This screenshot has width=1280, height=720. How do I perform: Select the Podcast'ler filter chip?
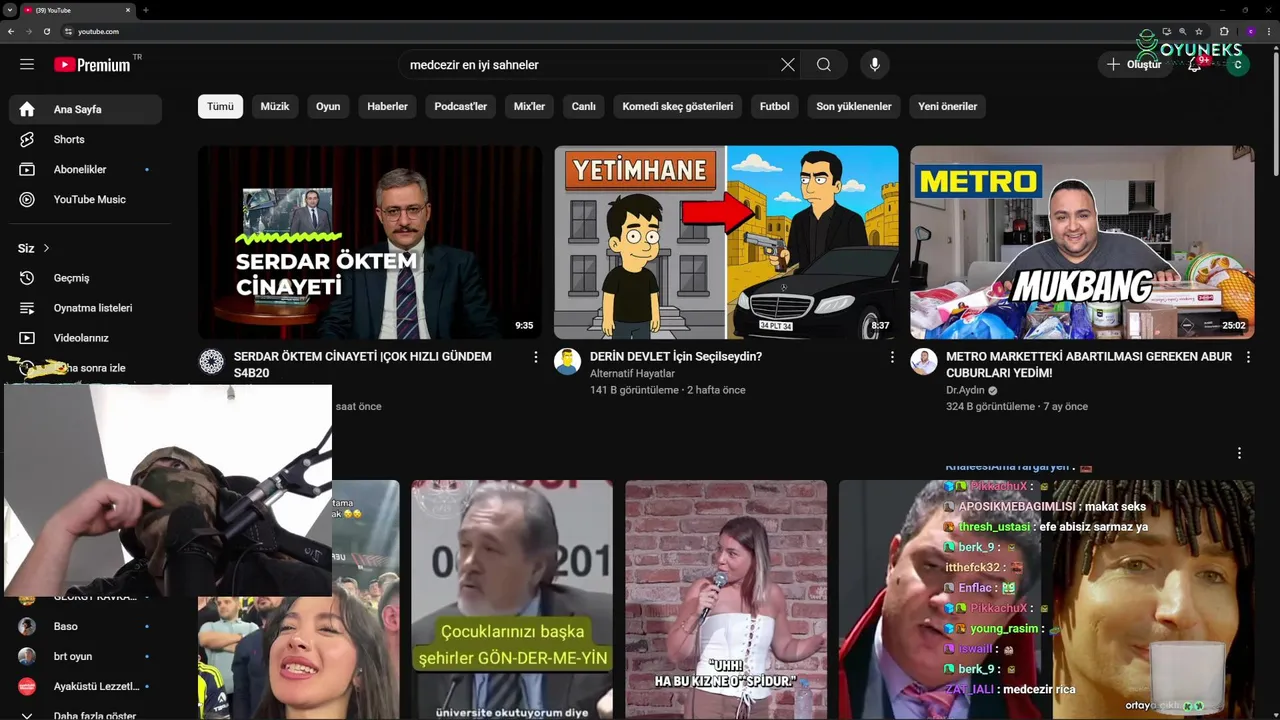[x=461, y=106]
